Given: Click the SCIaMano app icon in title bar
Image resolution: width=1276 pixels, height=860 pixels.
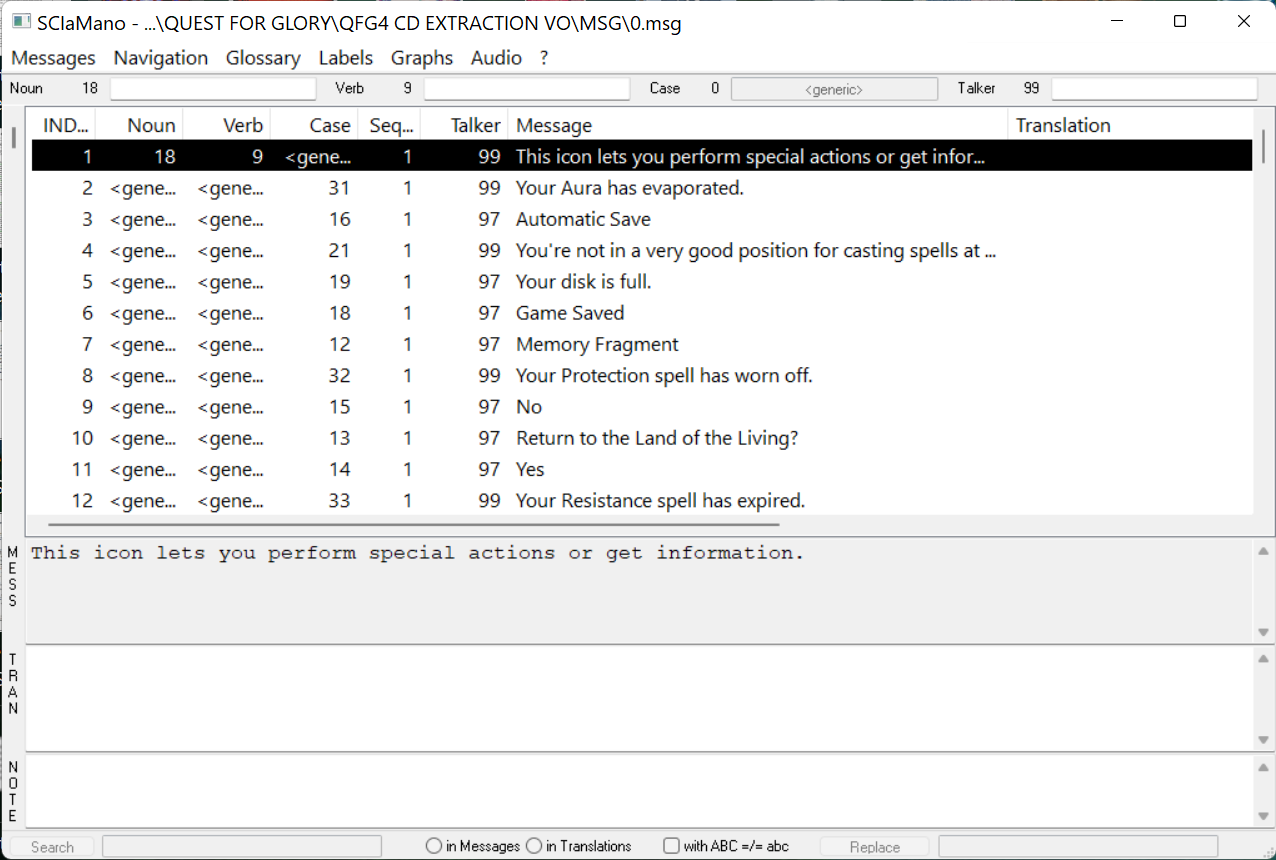Looking at the screenshot, I should [21, 22].
